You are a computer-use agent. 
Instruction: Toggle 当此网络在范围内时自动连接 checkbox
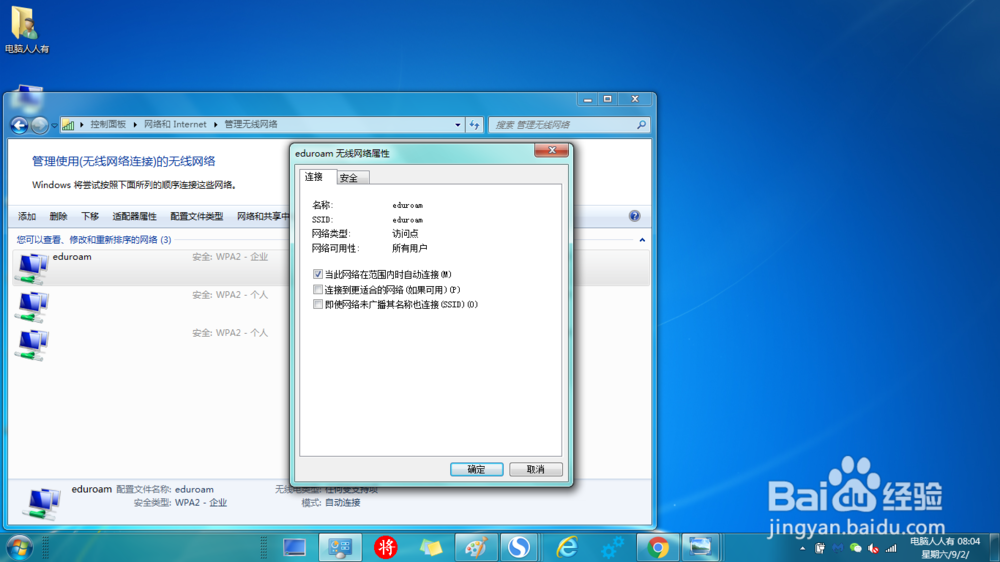318,274
